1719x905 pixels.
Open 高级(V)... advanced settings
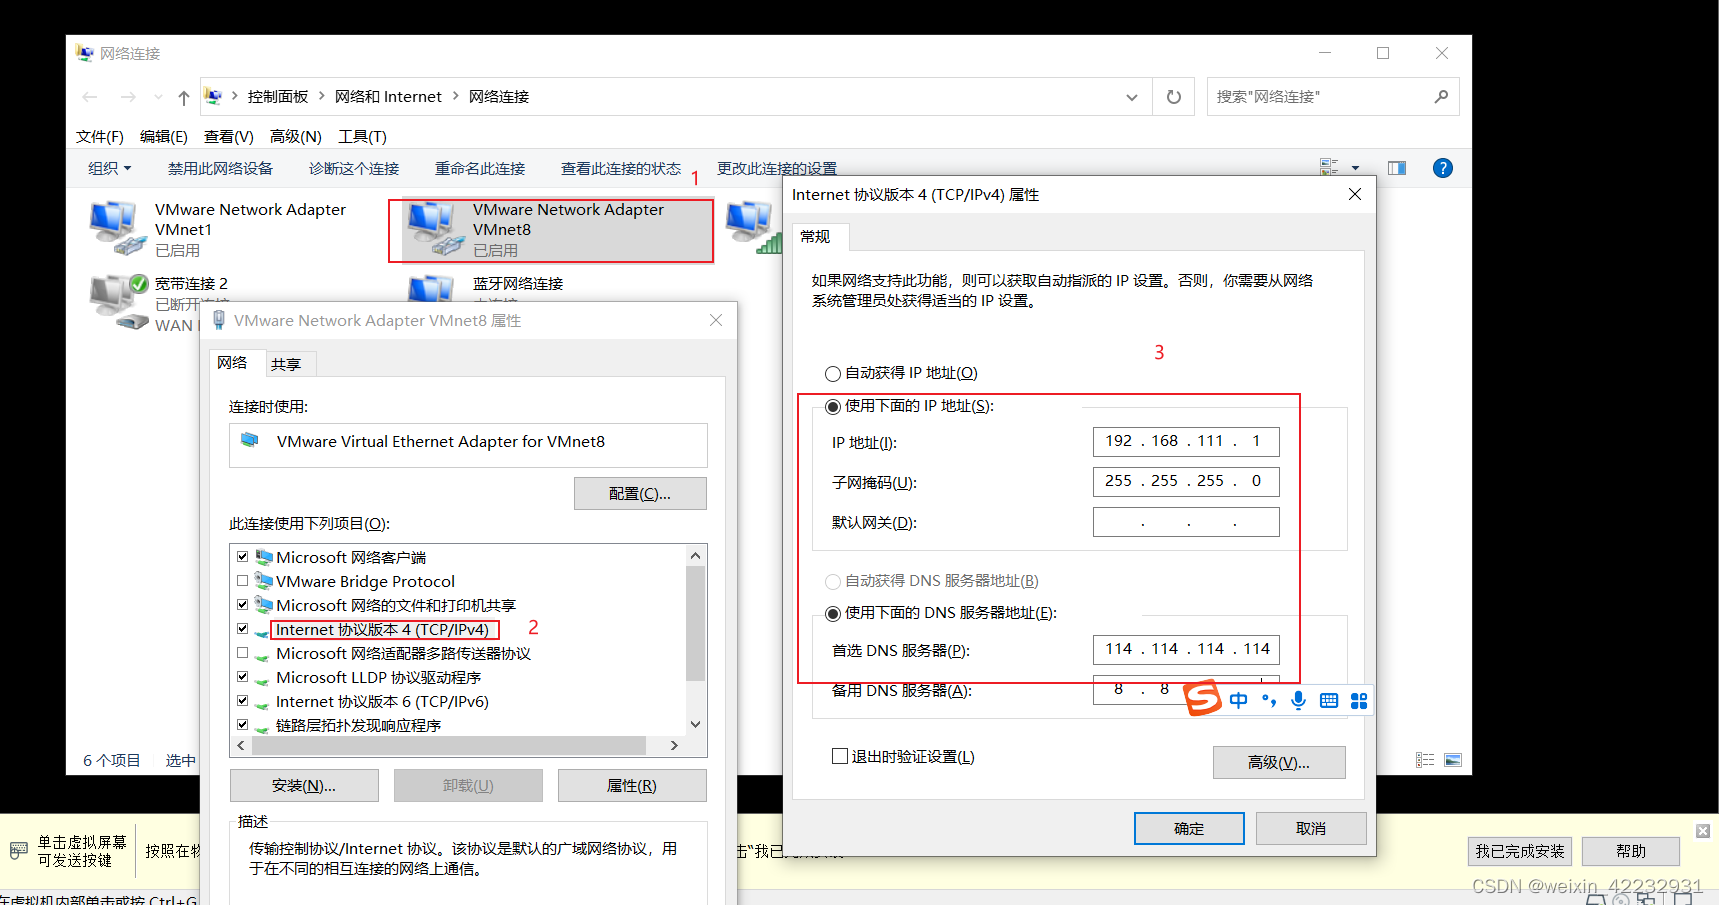[1279, 762]
